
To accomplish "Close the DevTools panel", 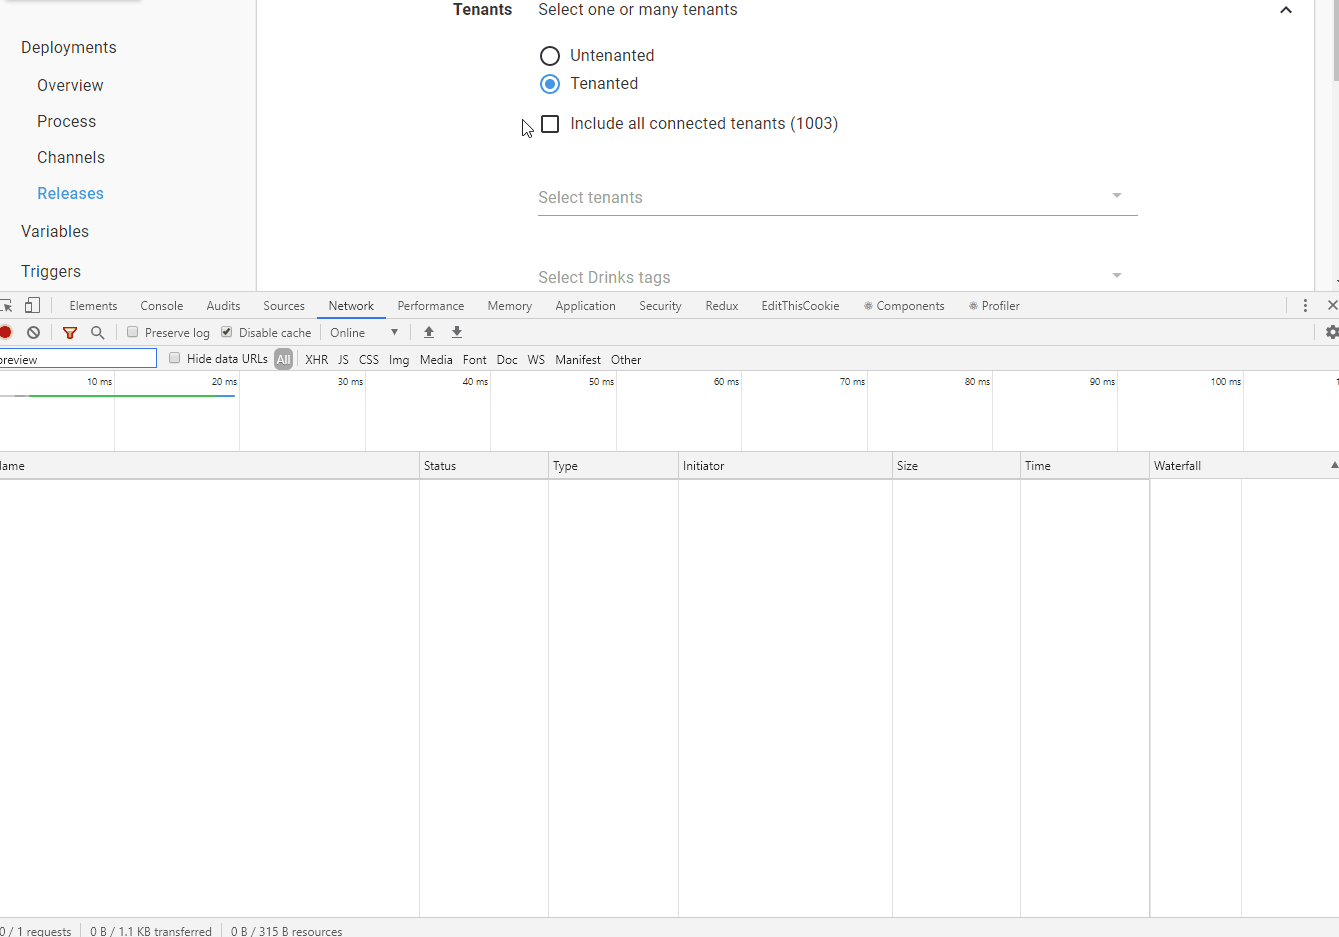I will pos(1332,305).
